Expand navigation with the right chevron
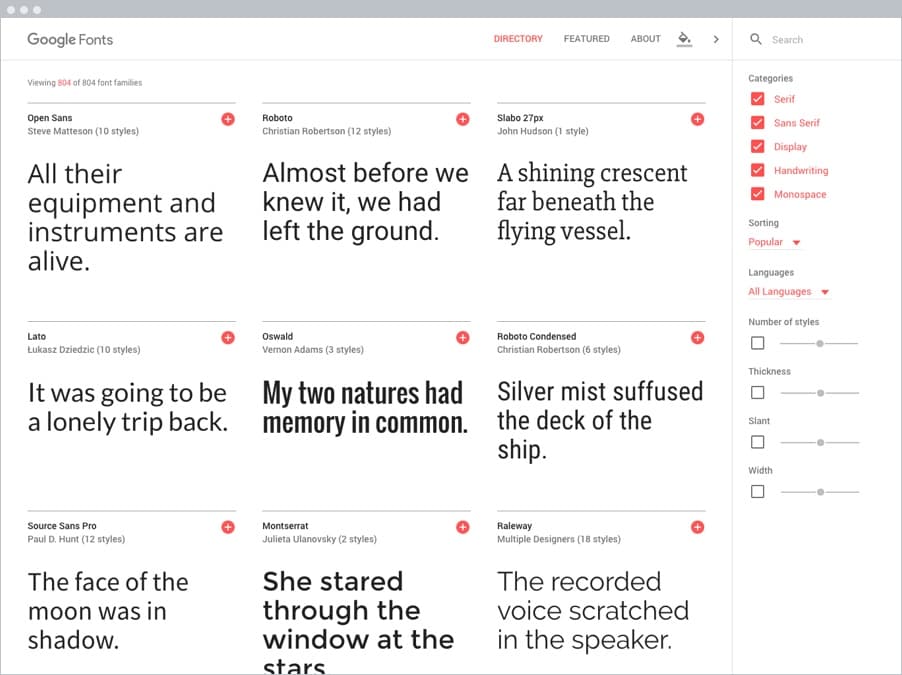 click(x=716, y=39)
